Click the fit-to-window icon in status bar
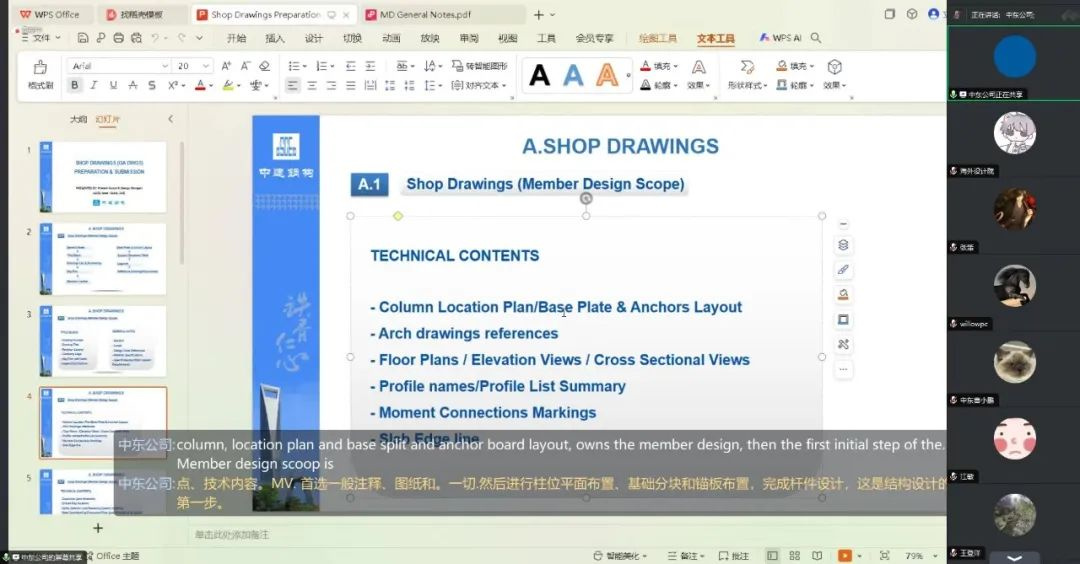 coord(884,555)
